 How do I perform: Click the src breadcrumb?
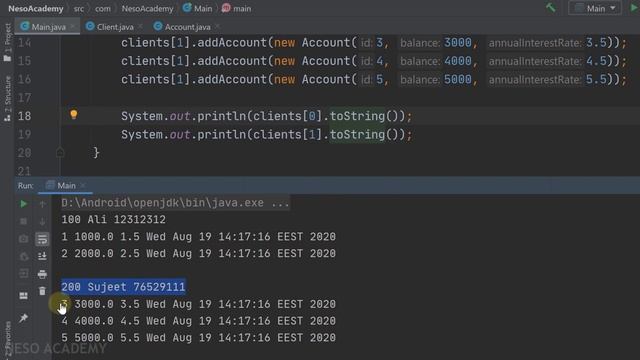click(79, 9)
